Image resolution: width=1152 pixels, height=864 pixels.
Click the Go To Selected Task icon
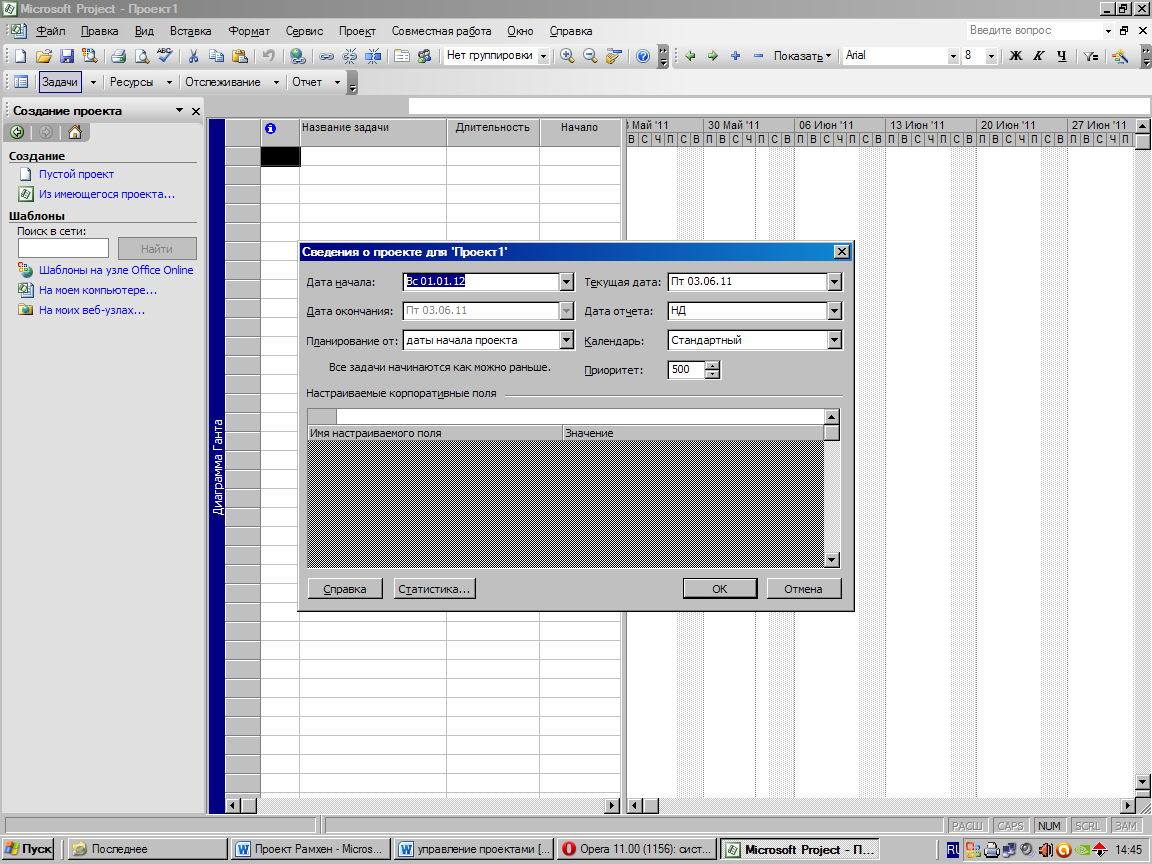tap(613, 56)
